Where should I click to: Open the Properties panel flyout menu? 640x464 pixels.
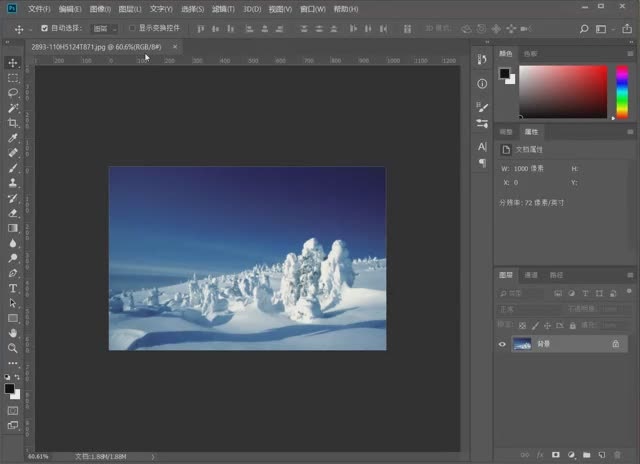(x=630, y=131)
